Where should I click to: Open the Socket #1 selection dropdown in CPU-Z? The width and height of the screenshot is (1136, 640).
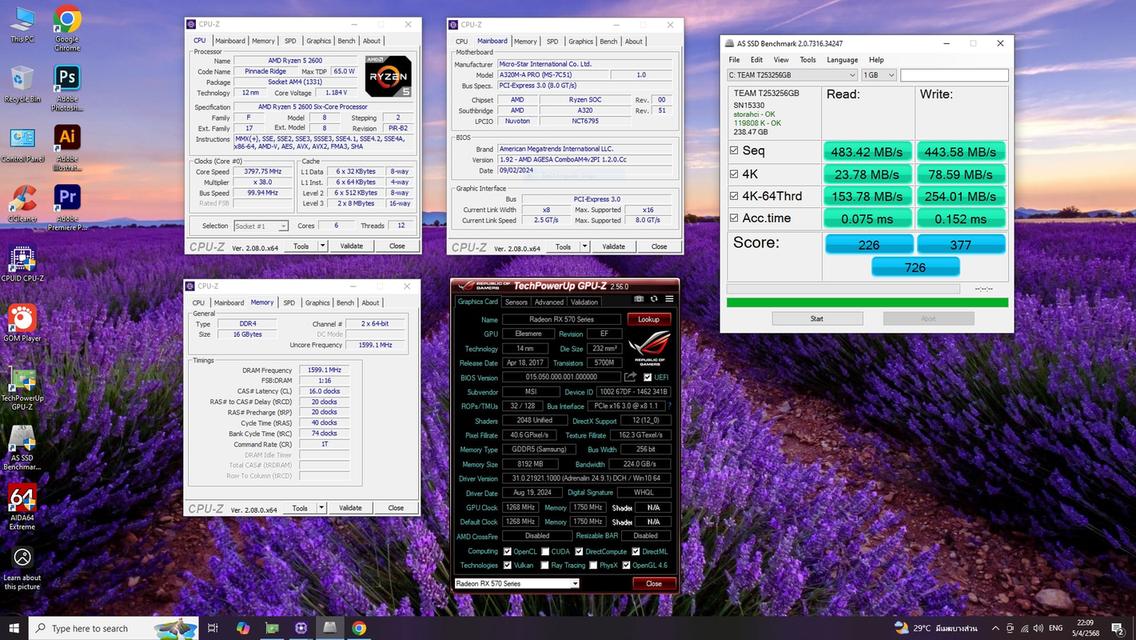point(261,226)
